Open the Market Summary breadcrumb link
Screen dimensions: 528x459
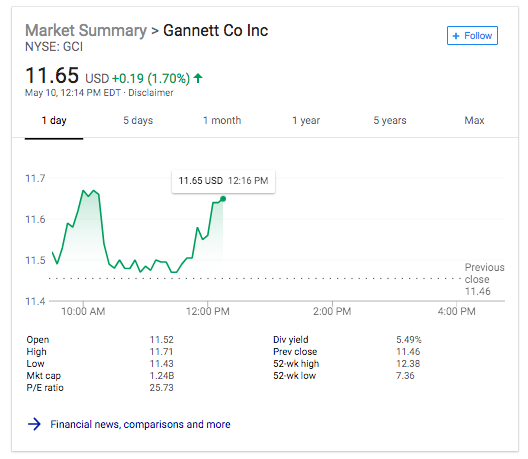click(x=86, y=30)
